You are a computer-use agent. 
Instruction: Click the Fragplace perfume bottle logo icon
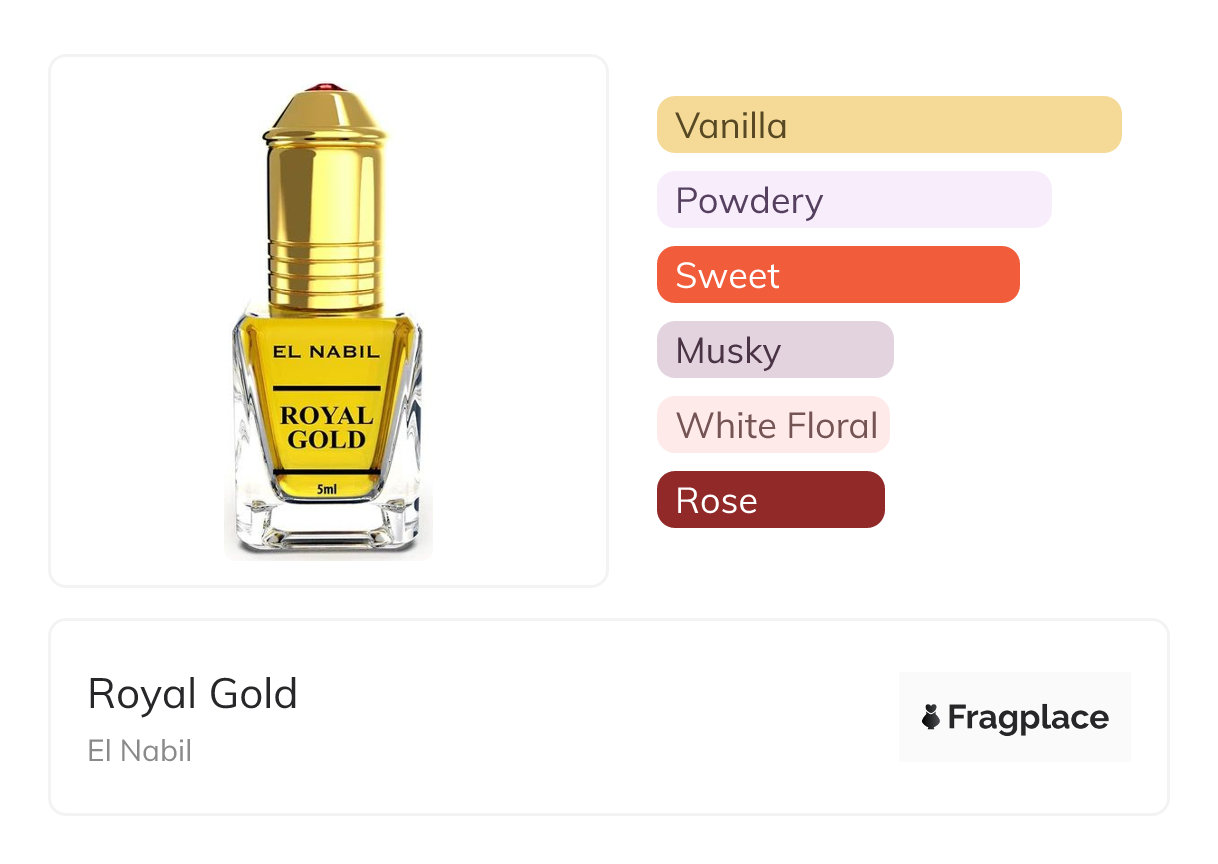(x=931, y=717)
